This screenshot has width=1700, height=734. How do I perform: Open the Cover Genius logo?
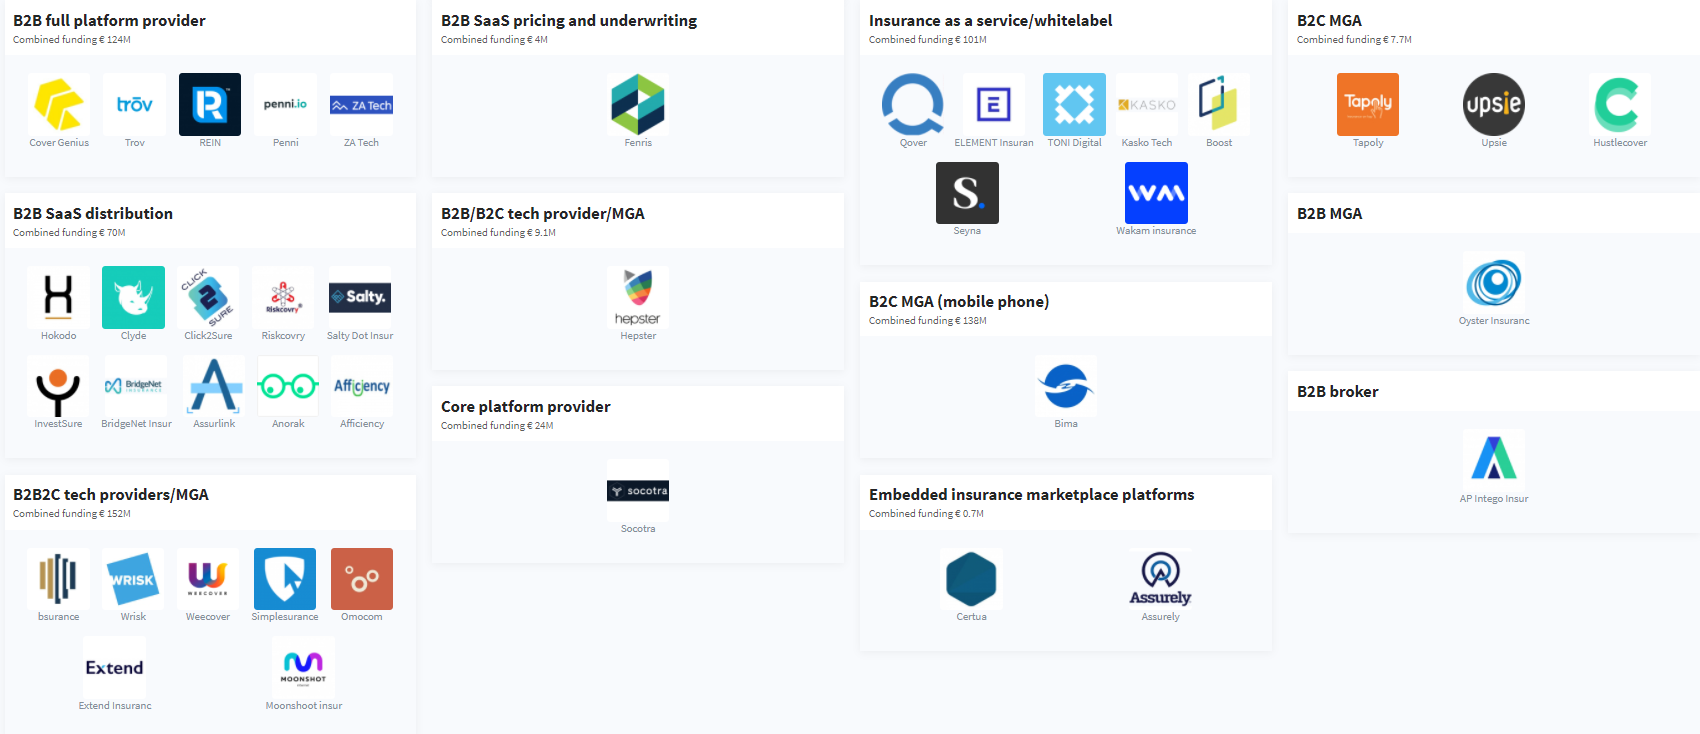coord(59,104)
